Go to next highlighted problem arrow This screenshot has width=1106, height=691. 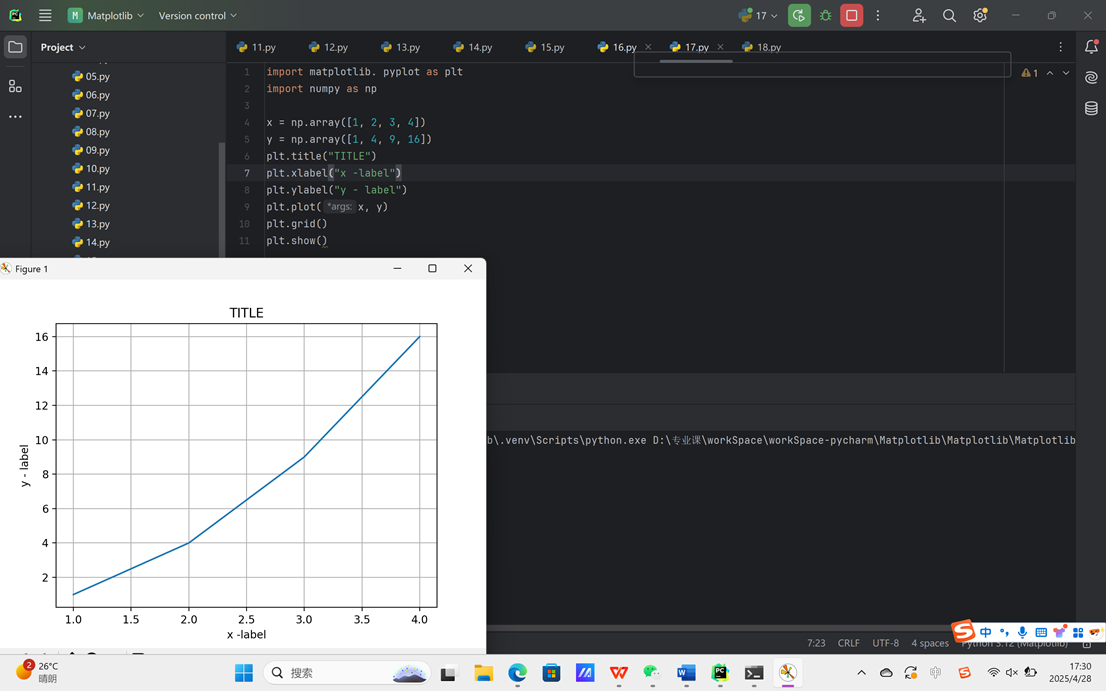coord(1066,73)
